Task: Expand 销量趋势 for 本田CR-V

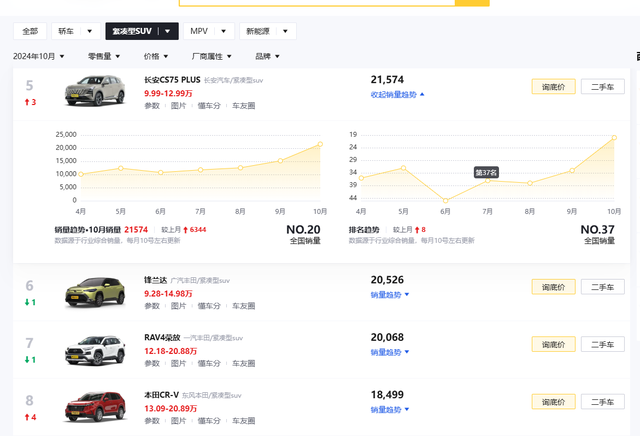Action: pos(390,409)
